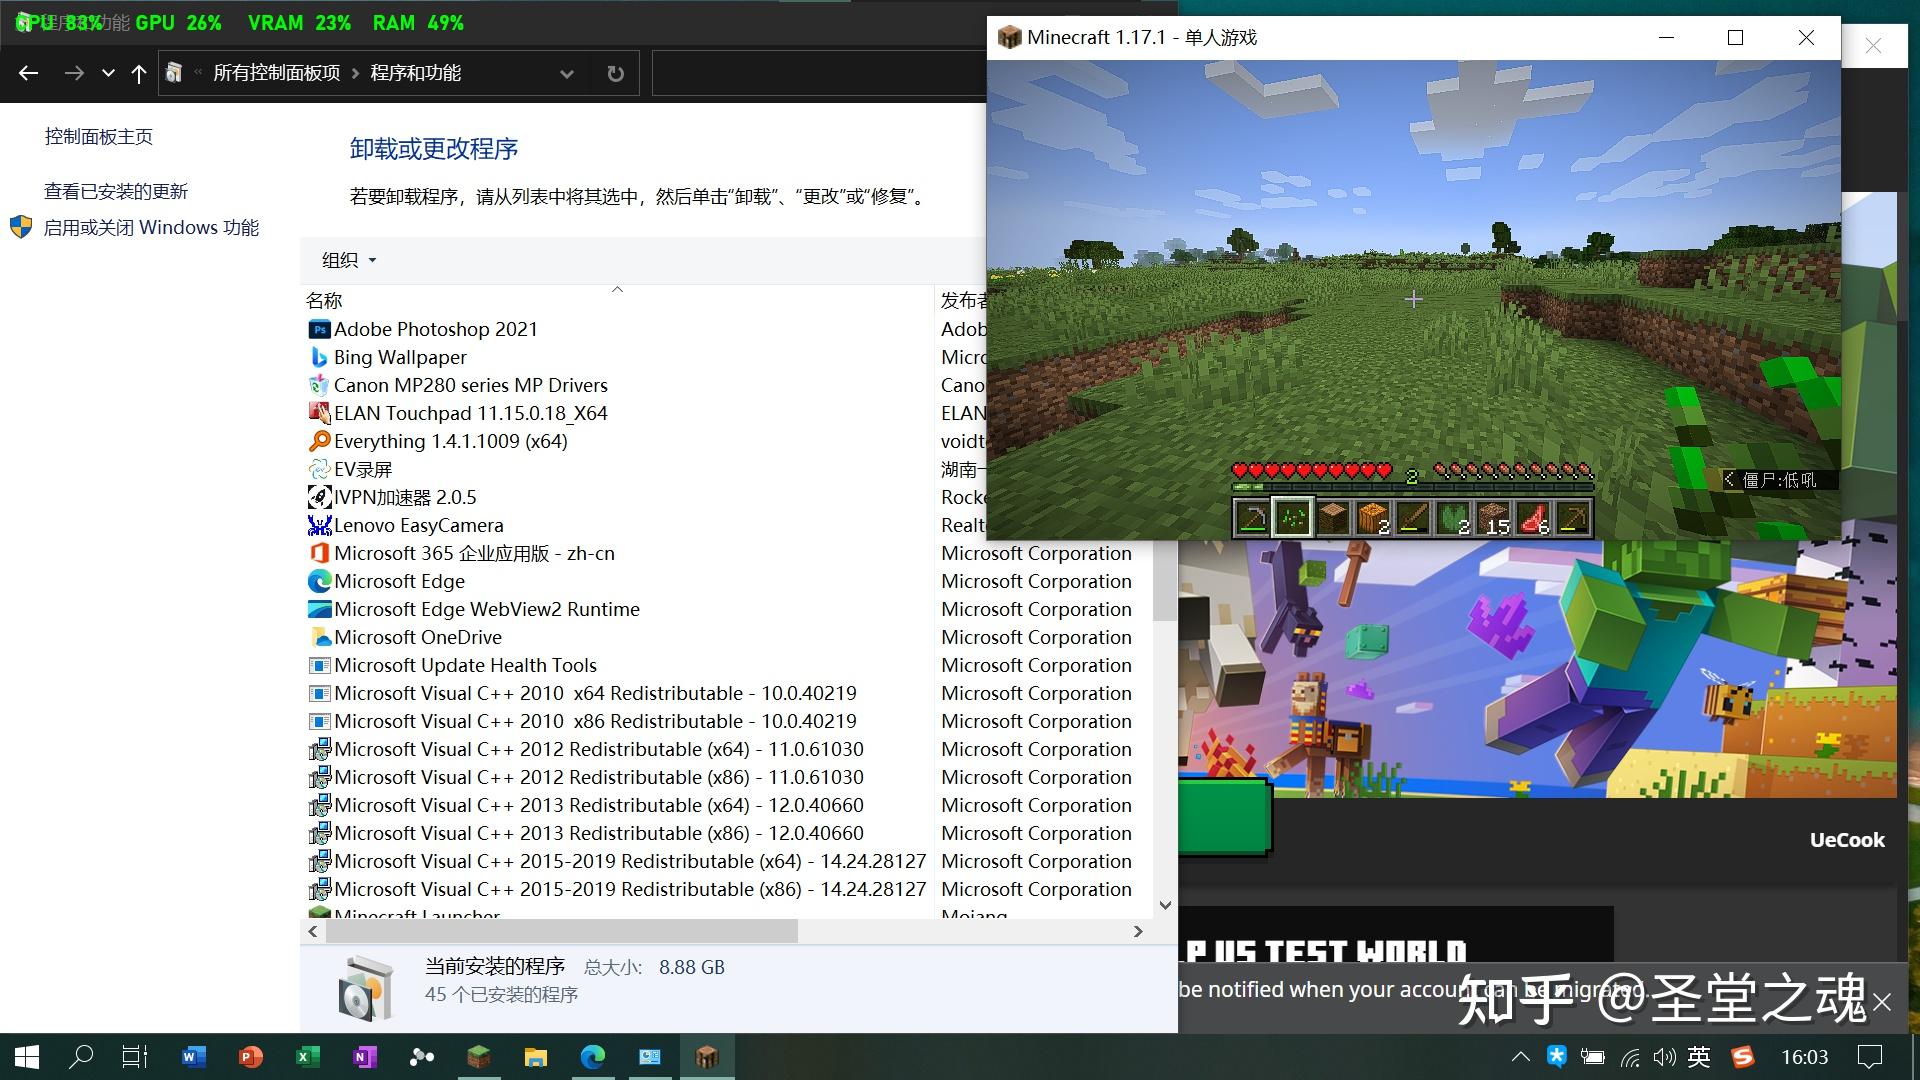The height and width of the screenshot is (1080, 1920).
Task: Open File Explorer from the taskbar
Action: (536, 1057)
